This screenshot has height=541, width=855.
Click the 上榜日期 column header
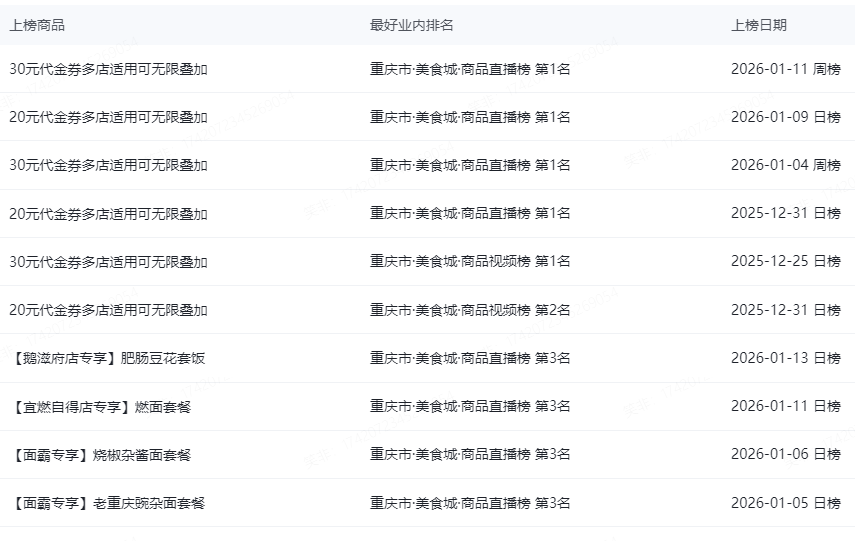click(758, 25)
